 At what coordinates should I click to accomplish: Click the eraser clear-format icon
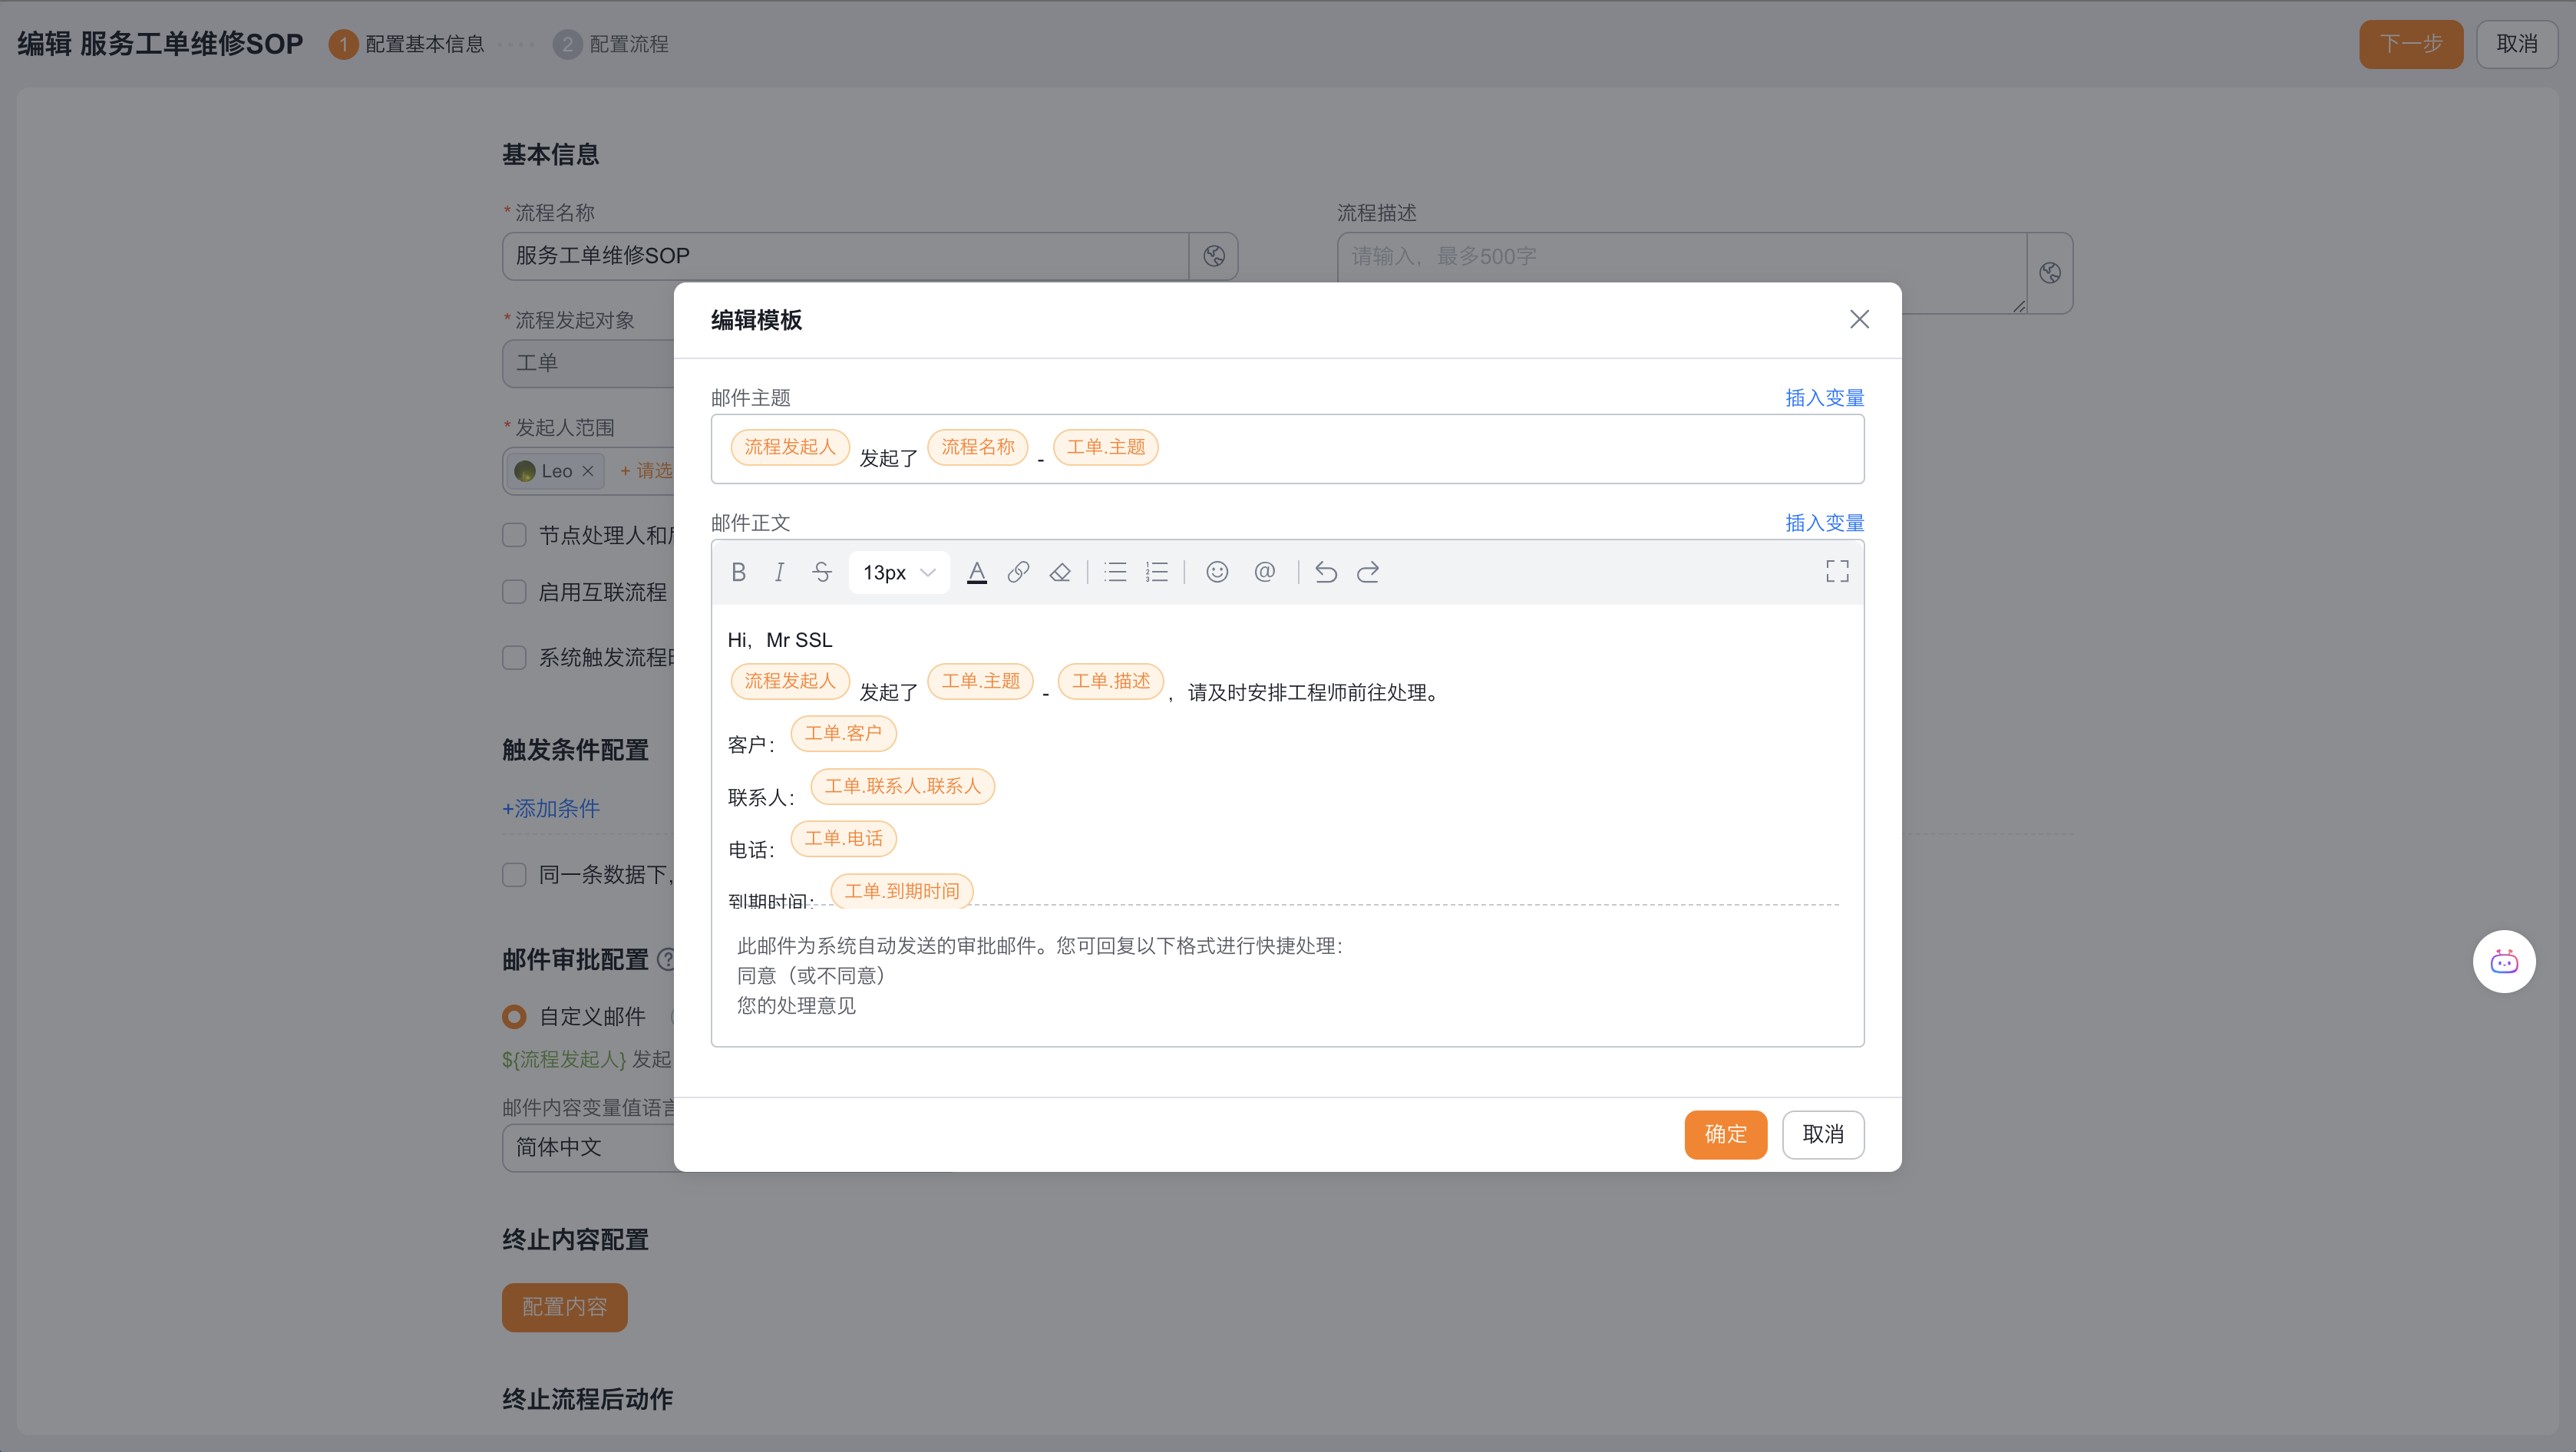[x=1060, y=572]
